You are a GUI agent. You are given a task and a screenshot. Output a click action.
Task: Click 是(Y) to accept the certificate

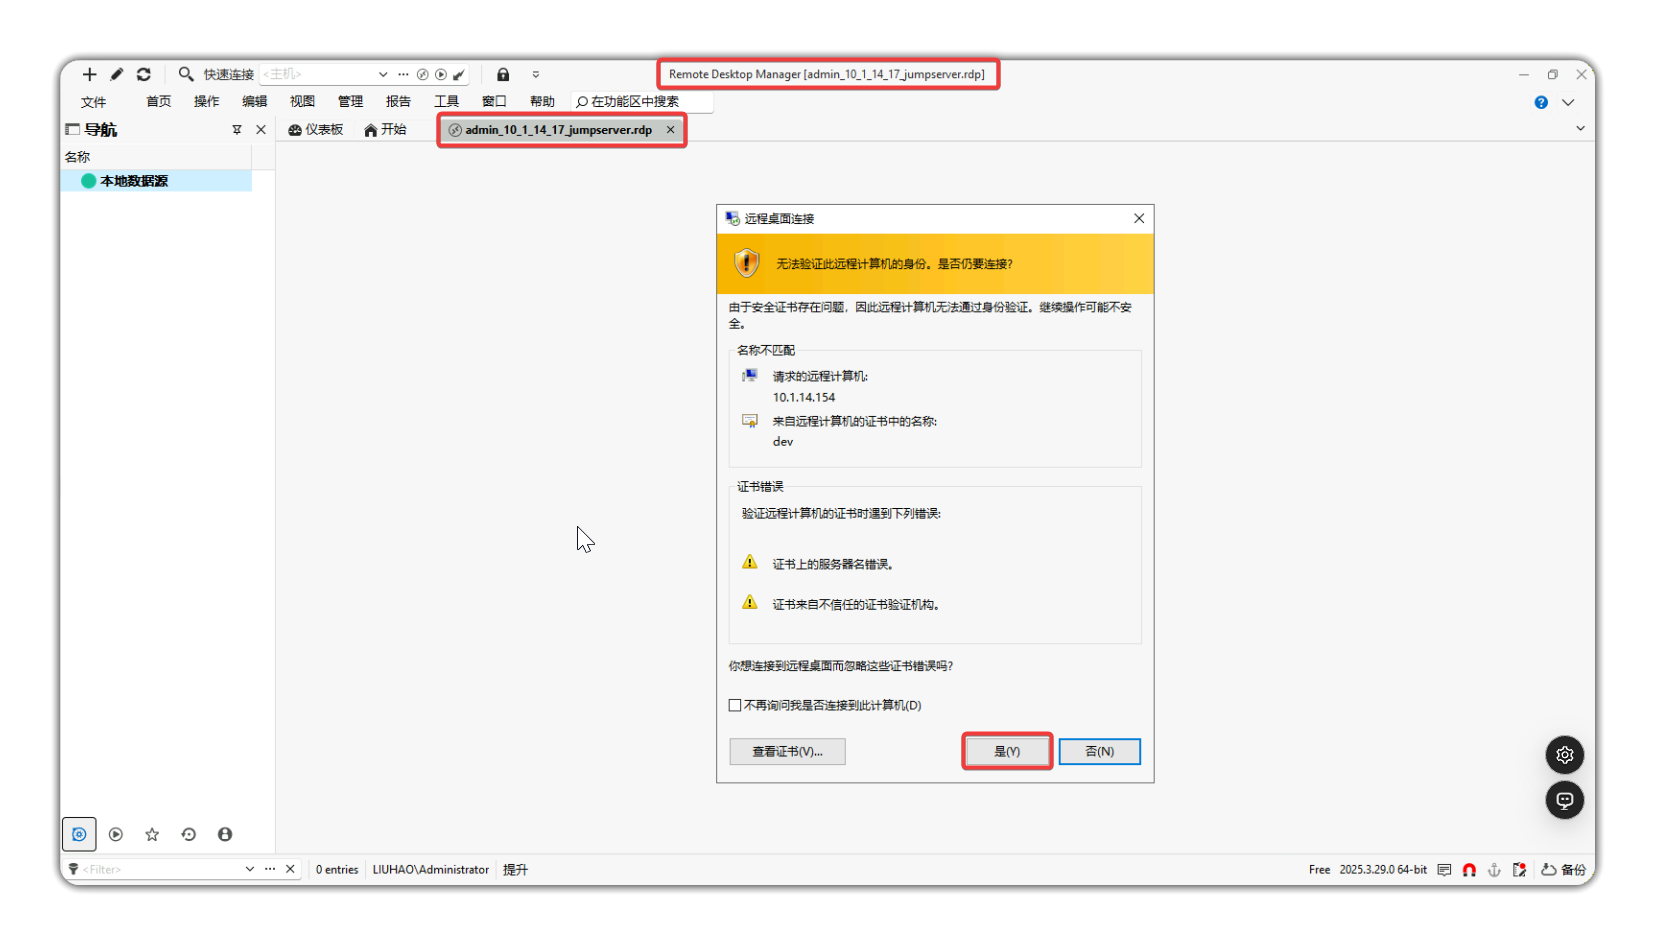click(1006, 751)
